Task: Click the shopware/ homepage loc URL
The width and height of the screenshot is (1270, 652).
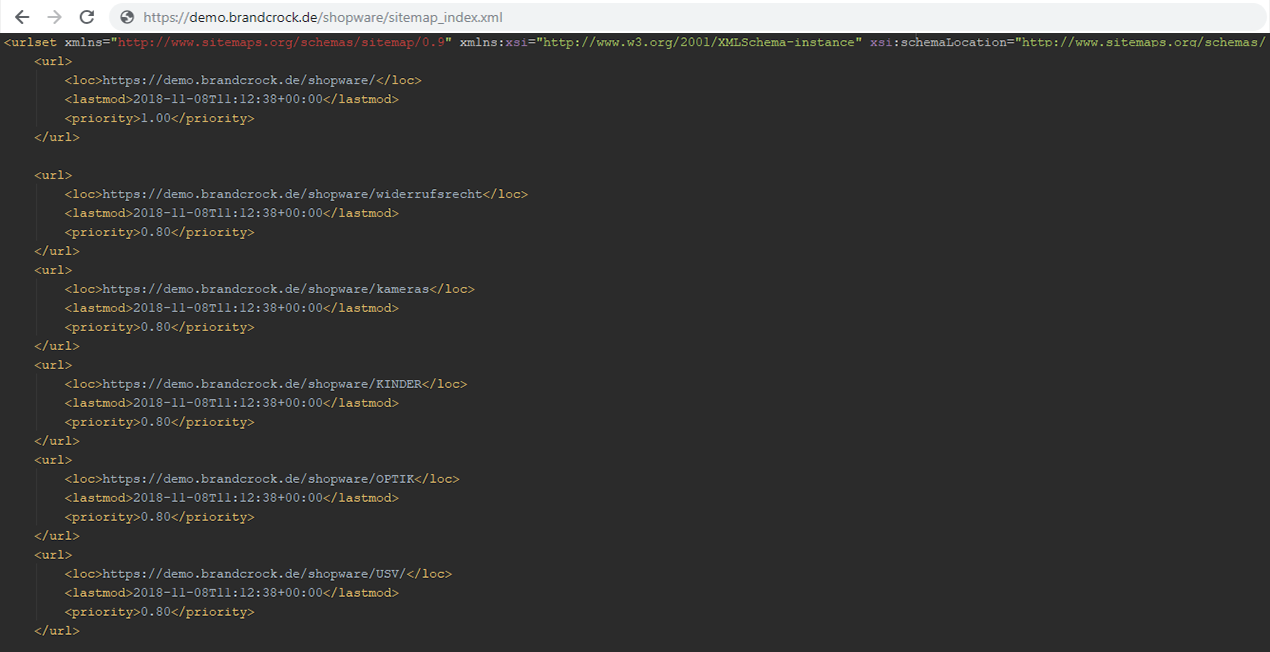Action: tap(241, 80)
